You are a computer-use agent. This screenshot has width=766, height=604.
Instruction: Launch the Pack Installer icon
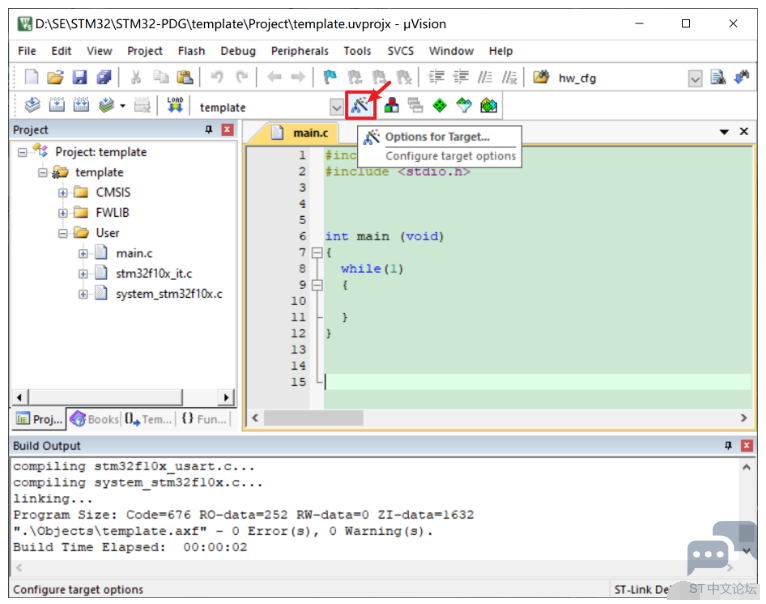[x=489, y=105]
